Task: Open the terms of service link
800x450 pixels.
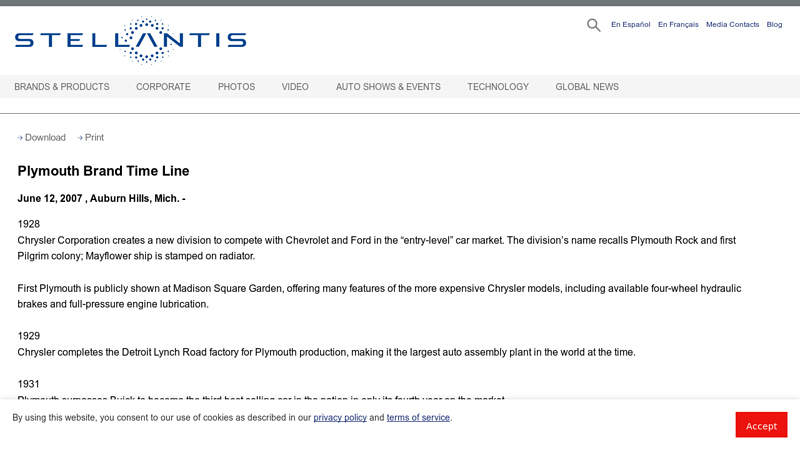Action: (x=418, y=417)
